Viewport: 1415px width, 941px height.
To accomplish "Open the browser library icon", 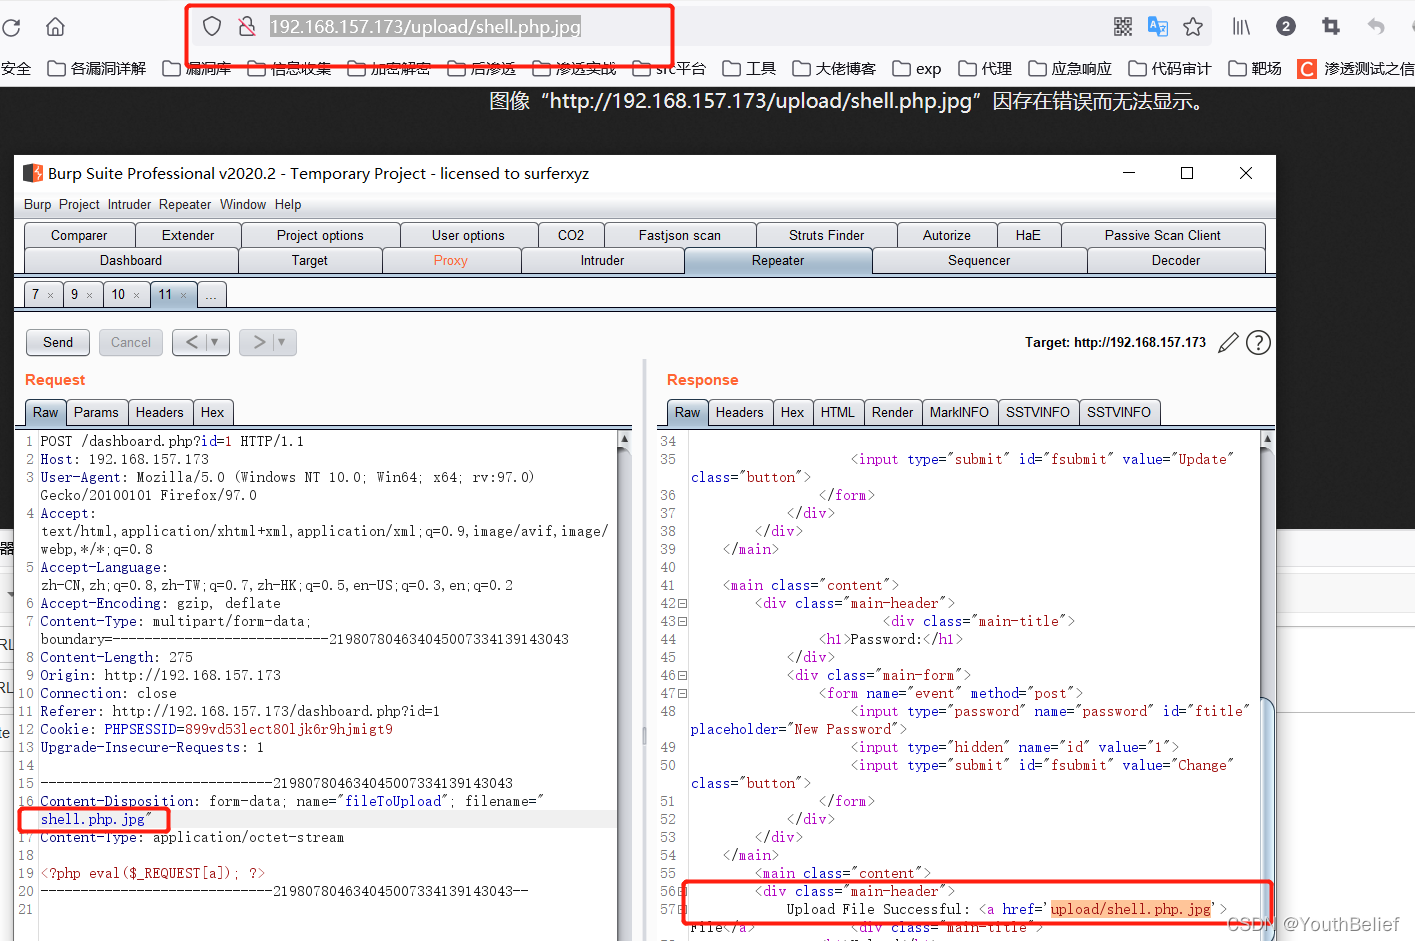I will 1241,27.
